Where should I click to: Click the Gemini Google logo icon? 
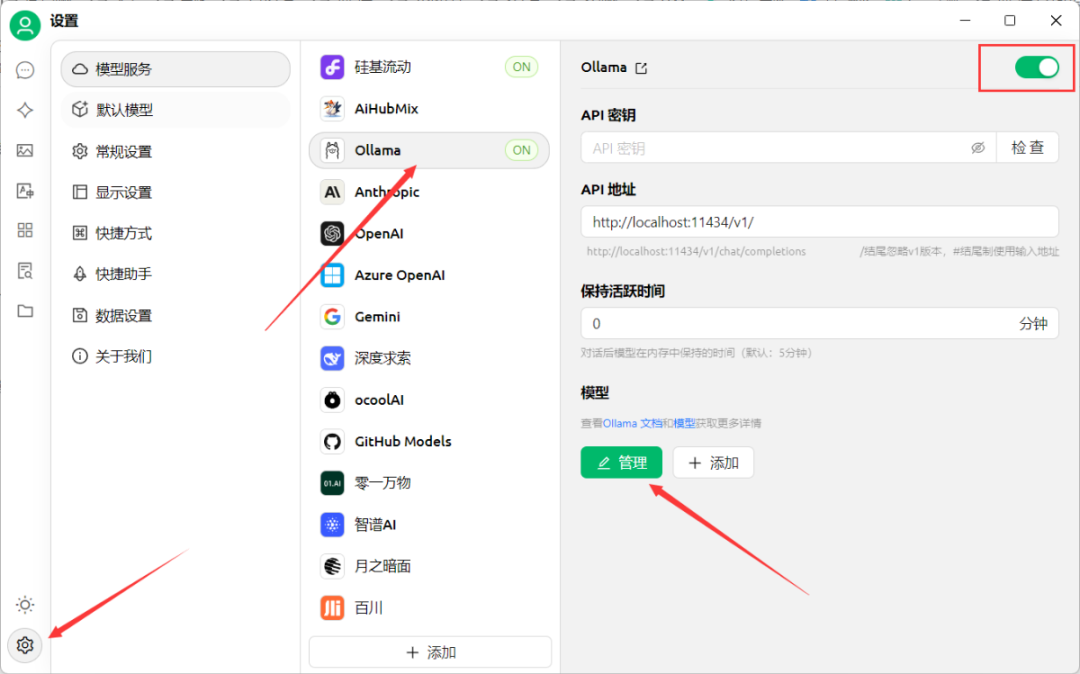pyautogui.click(x=332, y=317)
